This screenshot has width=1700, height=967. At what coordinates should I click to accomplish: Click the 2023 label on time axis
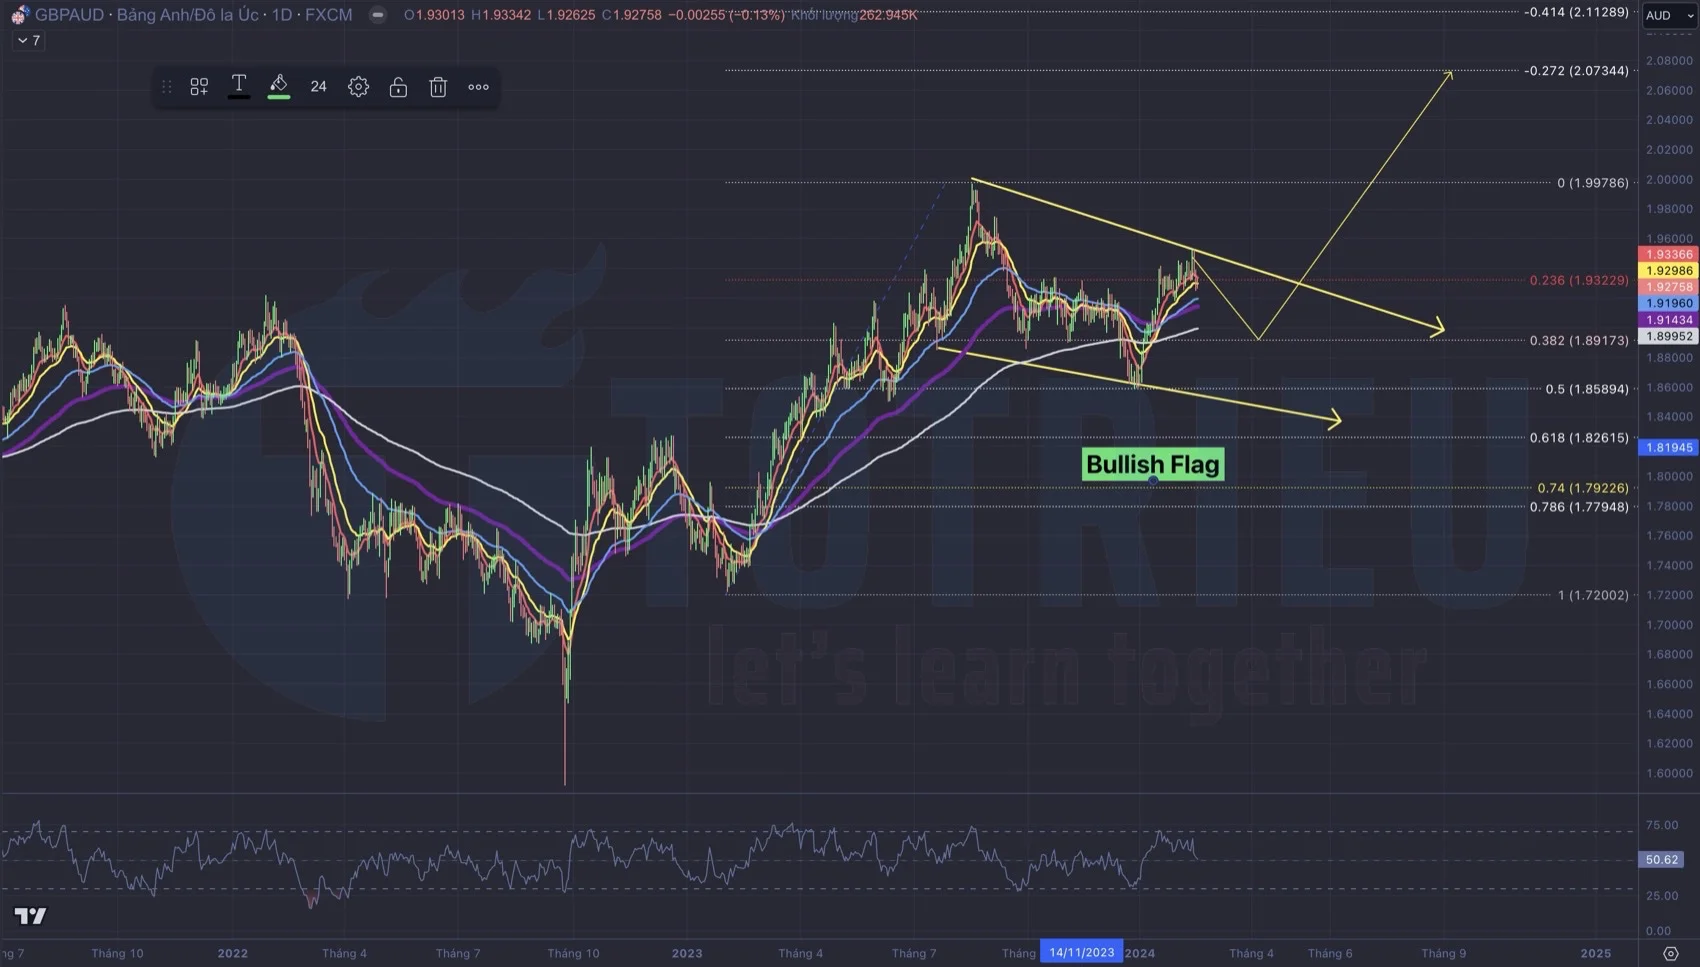coord(687,953)
